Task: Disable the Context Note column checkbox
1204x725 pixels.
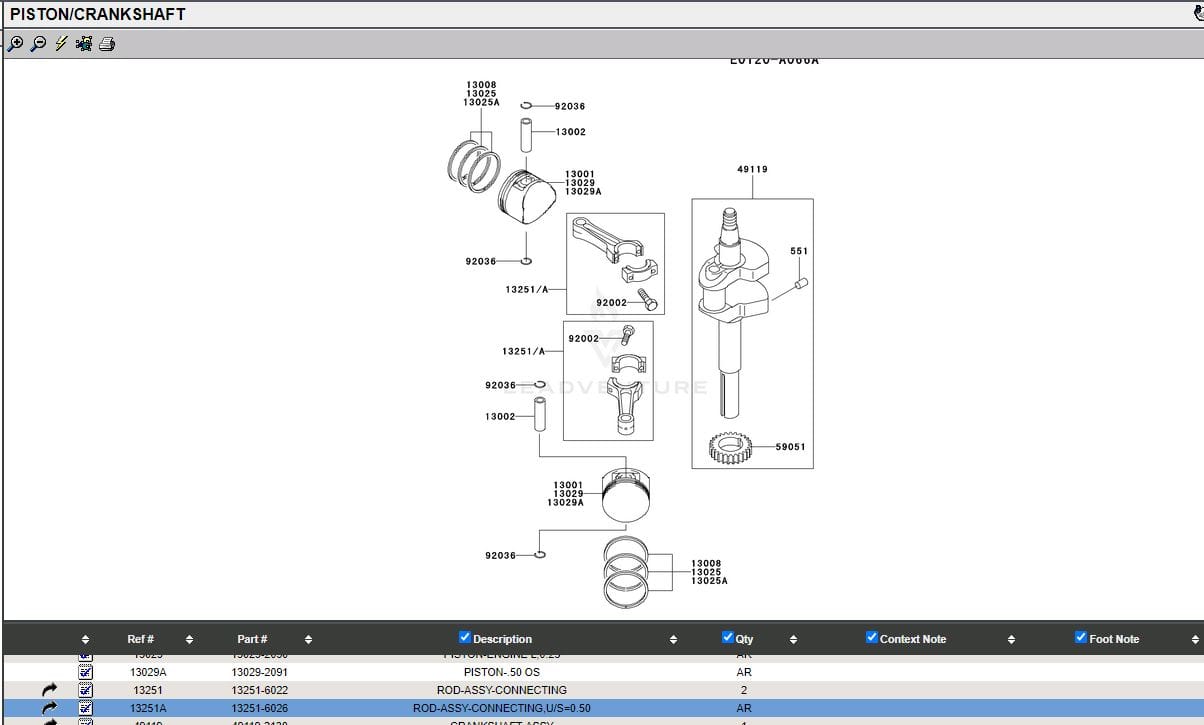Action: 872,638
